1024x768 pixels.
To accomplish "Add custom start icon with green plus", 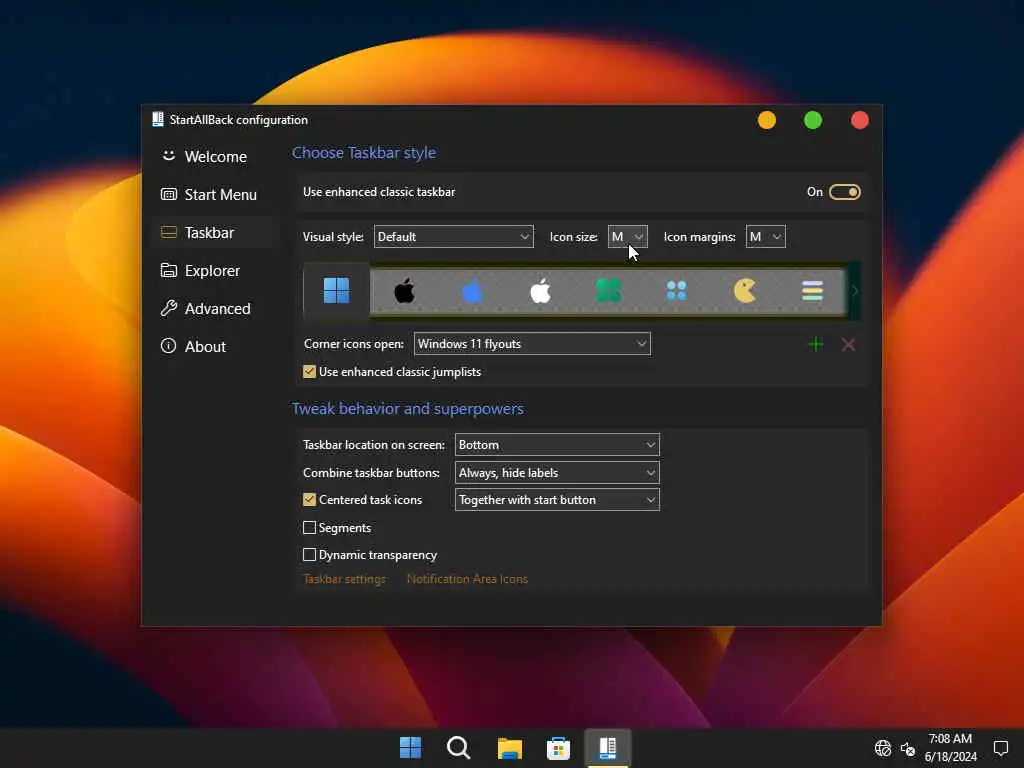I will click(816, 344).
